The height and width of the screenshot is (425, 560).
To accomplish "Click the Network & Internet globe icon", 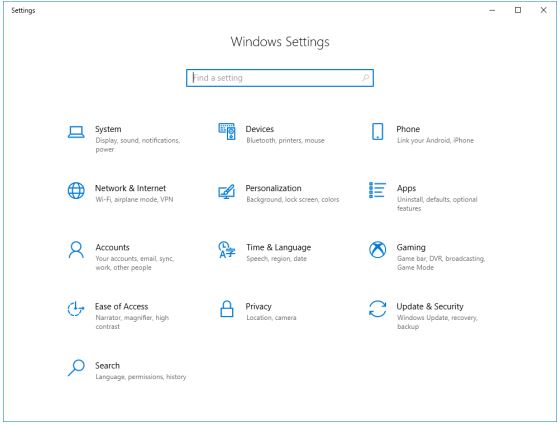I will pyautogui.click(x=76, y=190).
